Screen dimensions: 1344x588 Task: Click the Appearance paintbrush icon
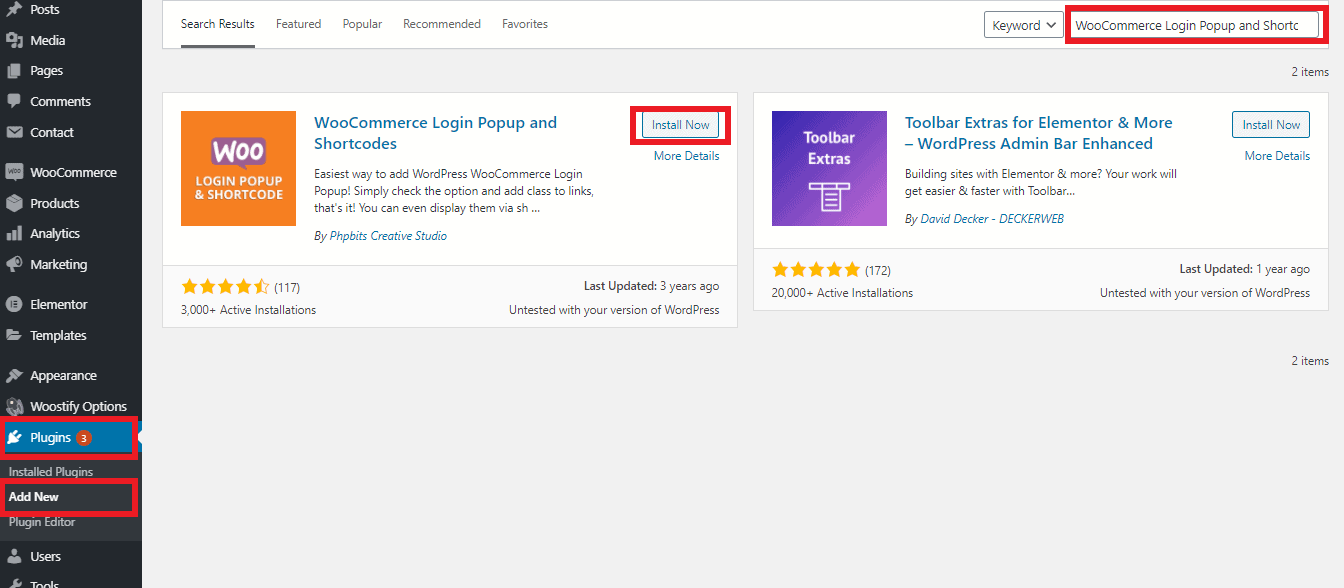pyautogui.click(x=15, y=376)
